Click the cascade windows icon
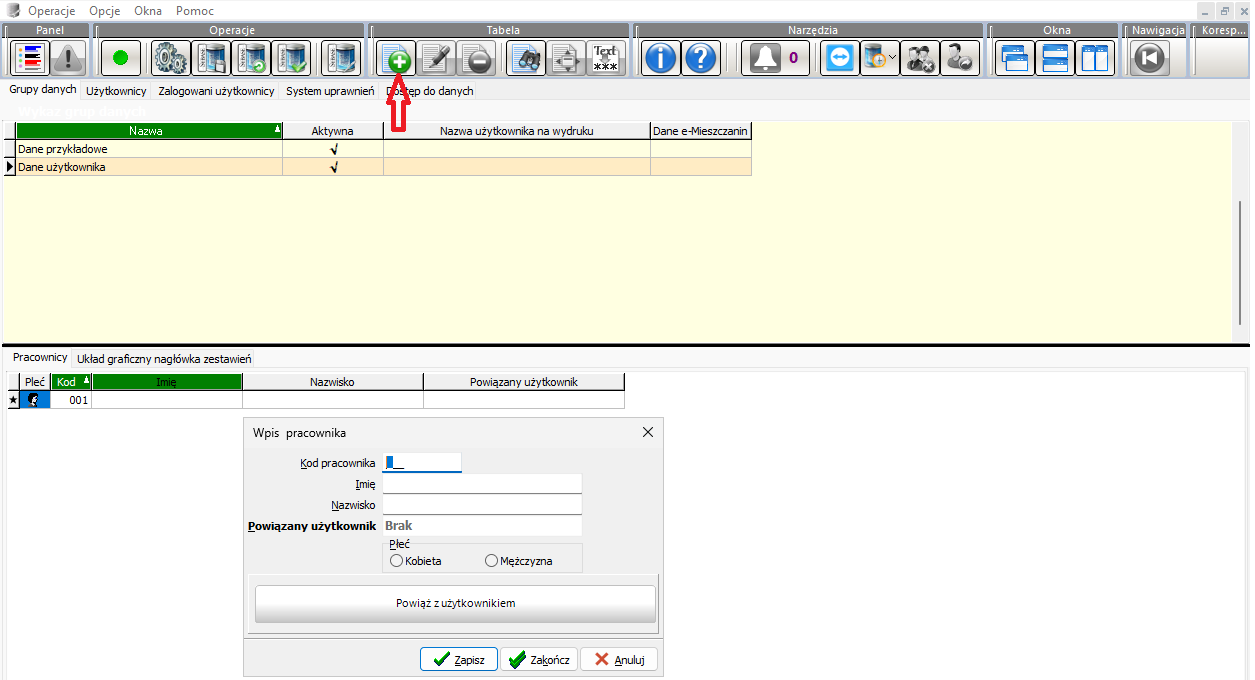Image resolution: width=1255 pixels, height=680 pixels. pyautogui.click(x=1016, y=59)
